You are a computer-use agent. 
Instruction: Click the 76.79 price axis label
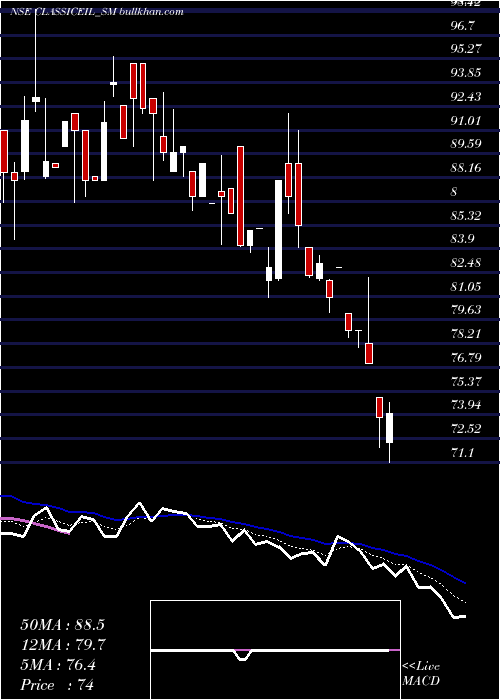pos(467,358)
